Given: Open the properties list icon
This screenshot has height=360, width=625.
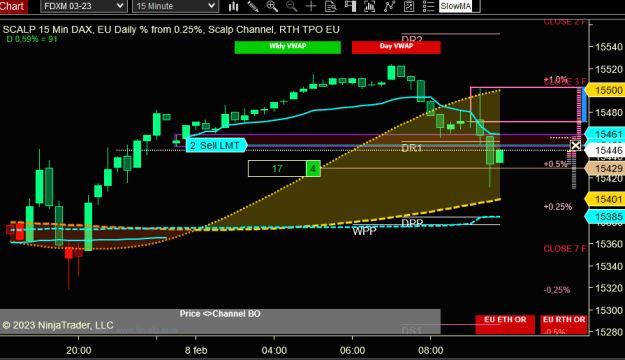Looking at the screenshot, I should point(428,6).
